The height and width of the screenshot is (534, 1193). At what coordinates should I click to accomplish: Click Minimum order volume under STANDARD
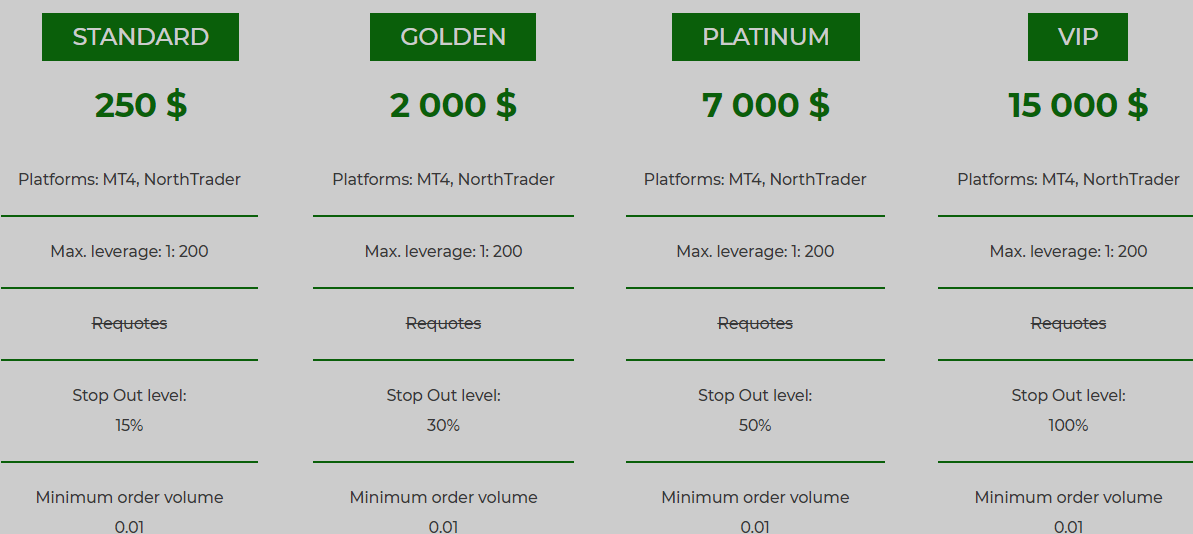(x=129, y=498)
